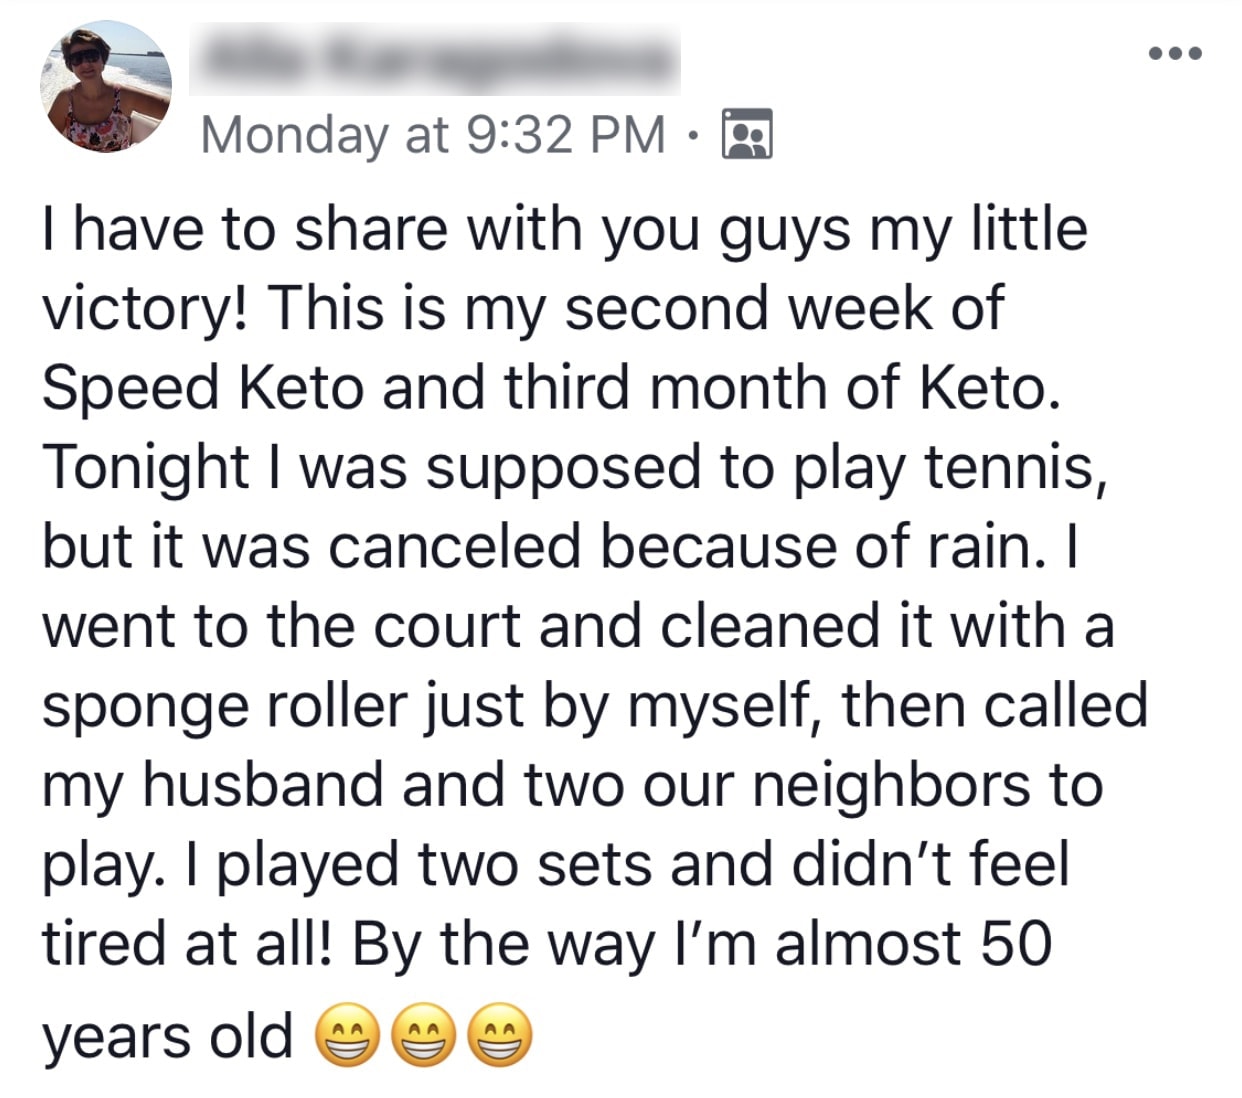Viewport: 1242px width, 1098px height.
Task: Click the words 'years old' in the post
Action: click(168, 1036)
